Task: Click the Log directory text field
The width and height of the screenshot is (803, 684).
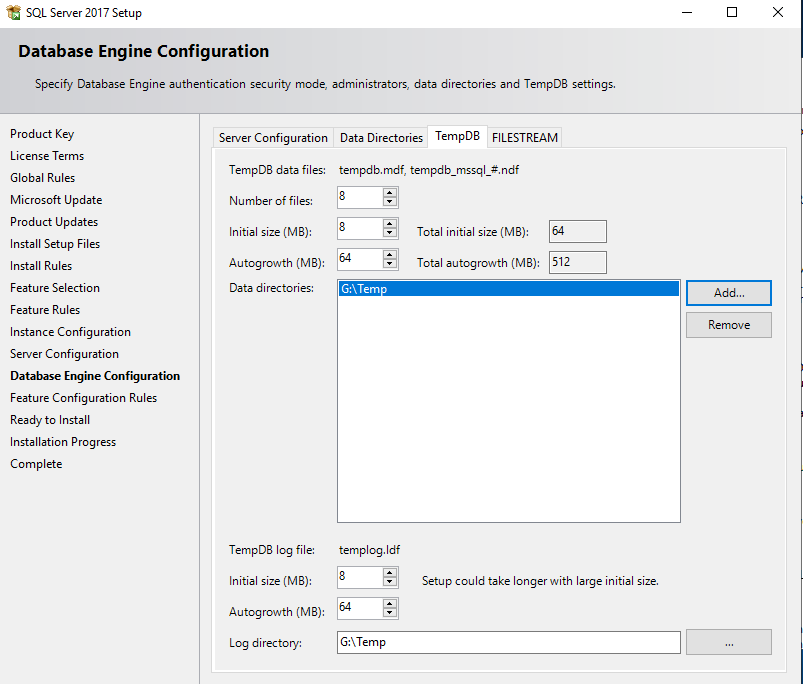Action: tap(509, 642)
